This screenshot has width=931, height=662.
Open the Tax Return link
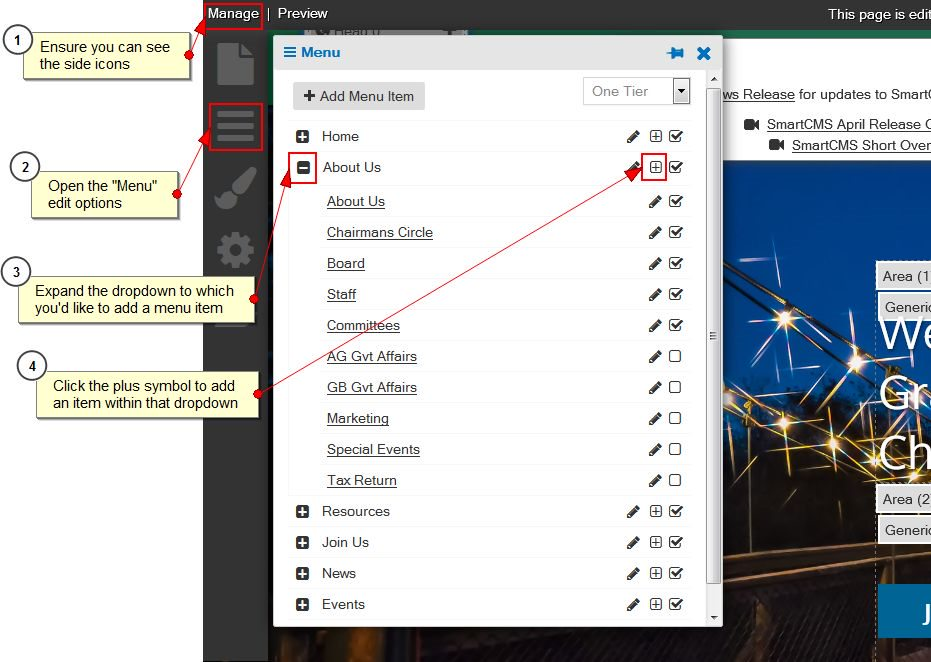(x=362, y=480)
